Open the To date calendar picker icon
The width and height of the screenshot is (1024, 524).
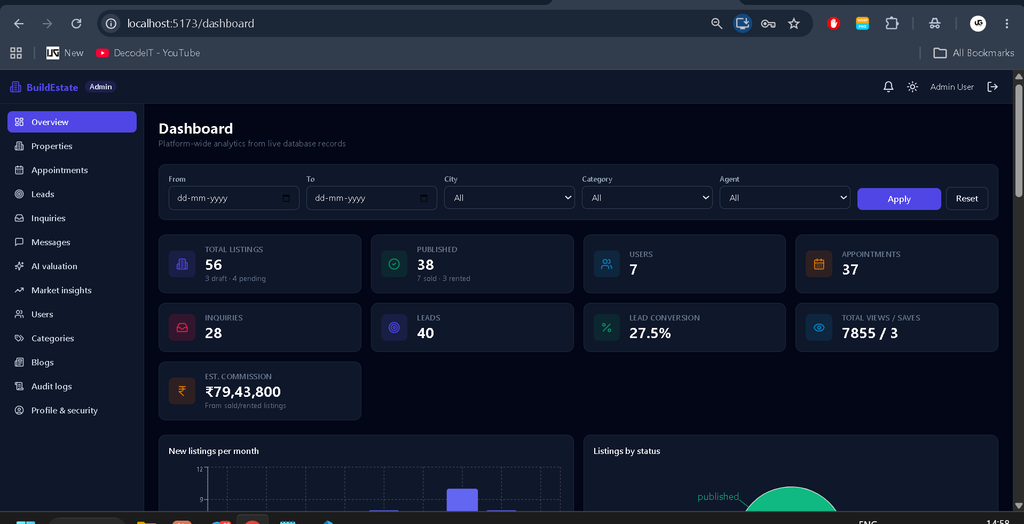click(424, 198)
